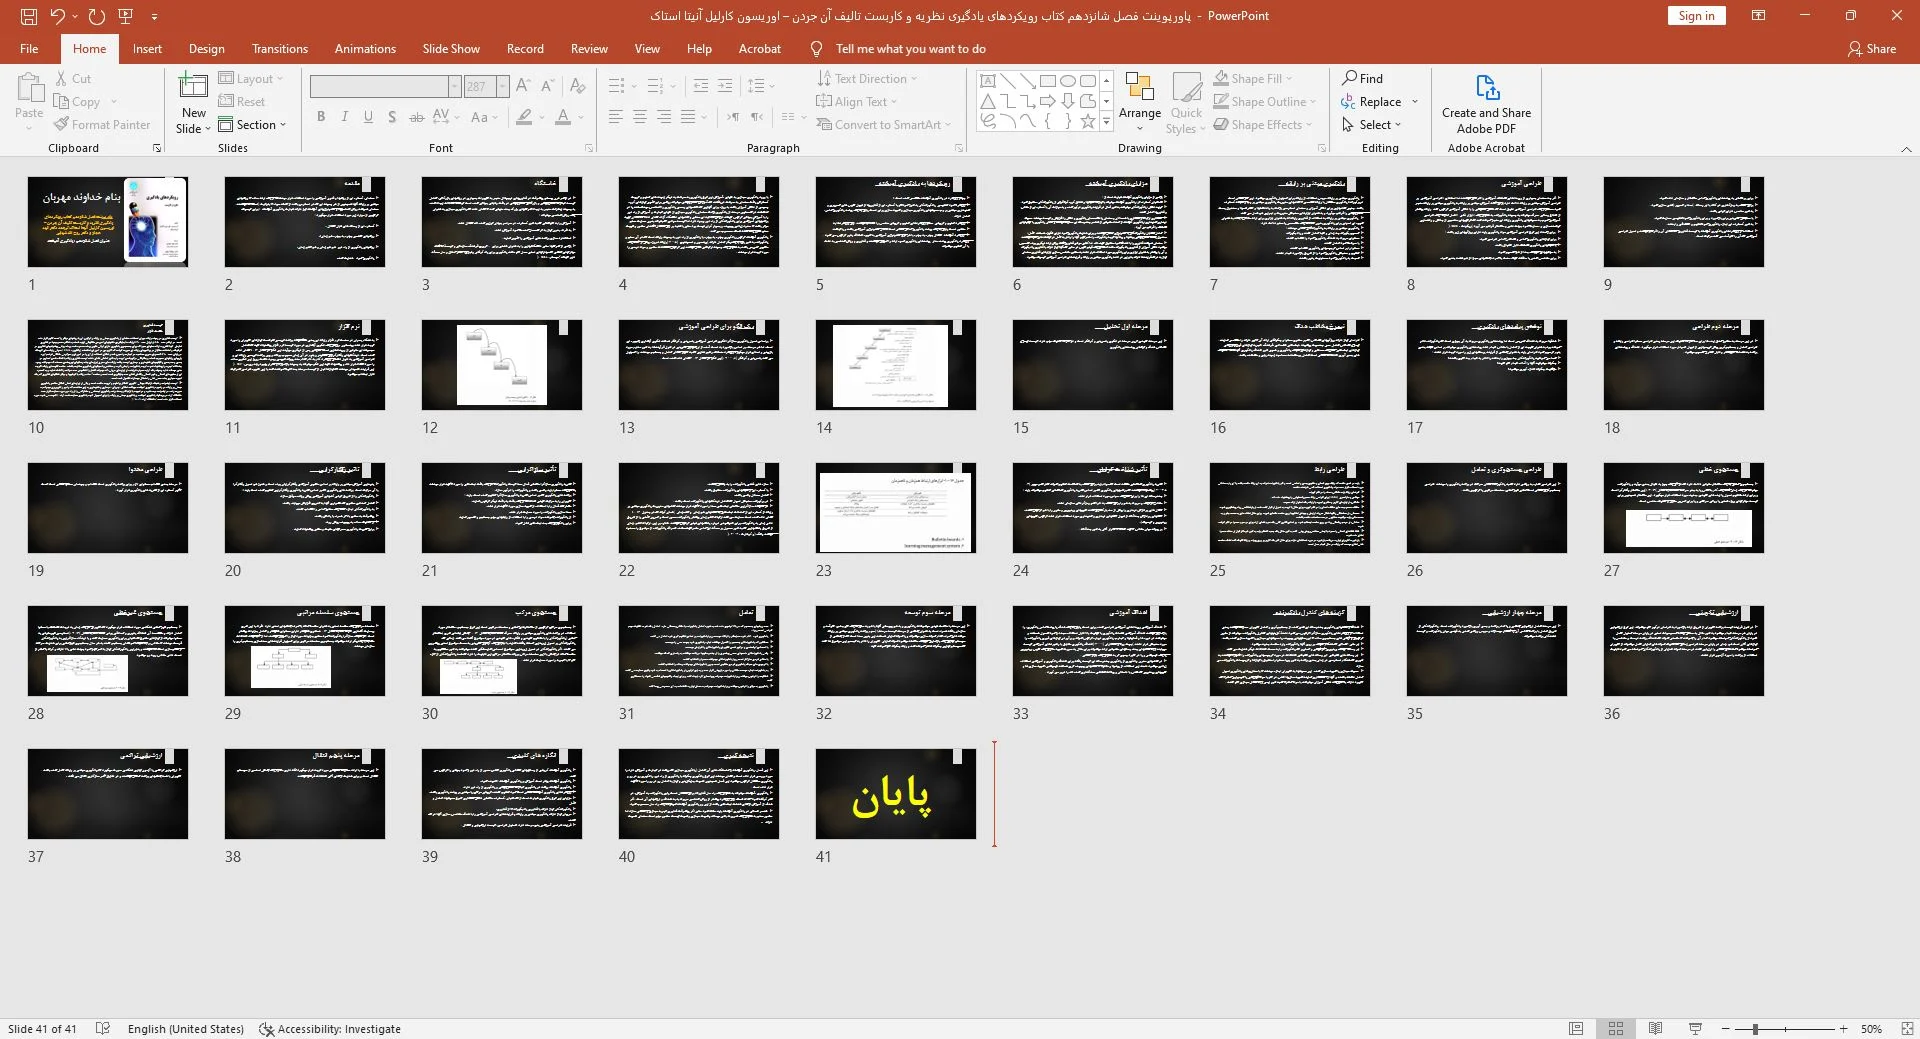
Task: Click the Format Painter tool
Action: click(103, 125)
